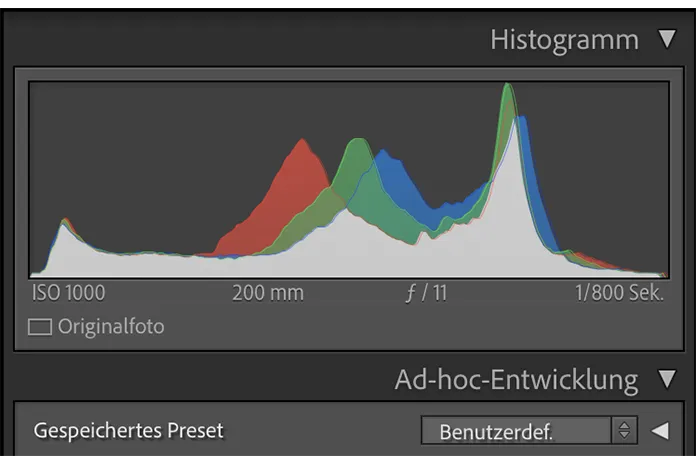The image size is (696, 464).
Task: Collapse the Ad-hoc-Entwicklung panel triangle
Action: pyautogui.click(x=668, y=380)
